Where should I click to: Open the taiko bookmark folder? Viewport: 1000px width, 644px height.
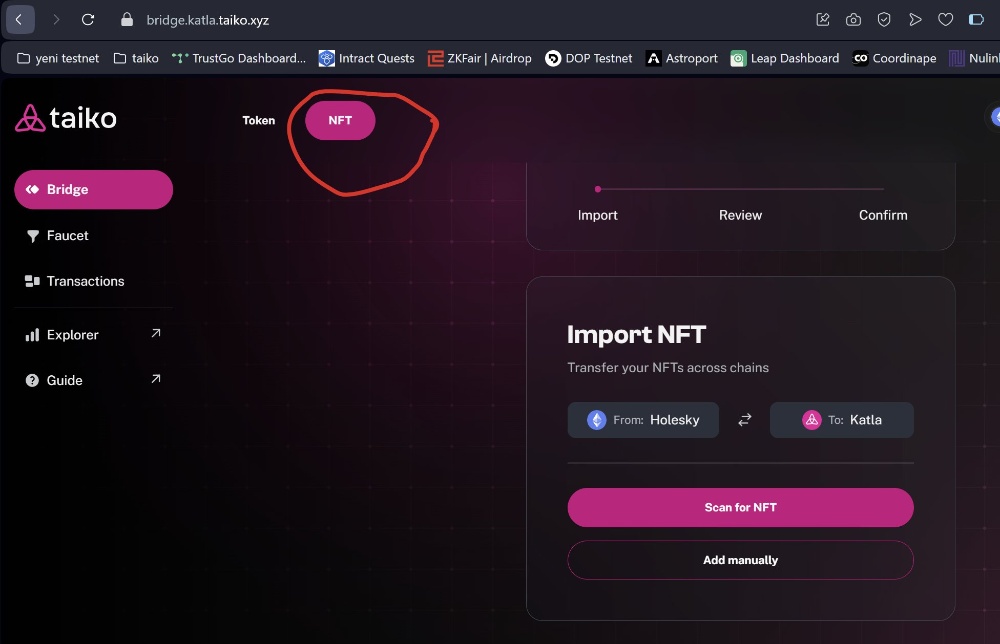pyautogui.click(x=136, y=58)
